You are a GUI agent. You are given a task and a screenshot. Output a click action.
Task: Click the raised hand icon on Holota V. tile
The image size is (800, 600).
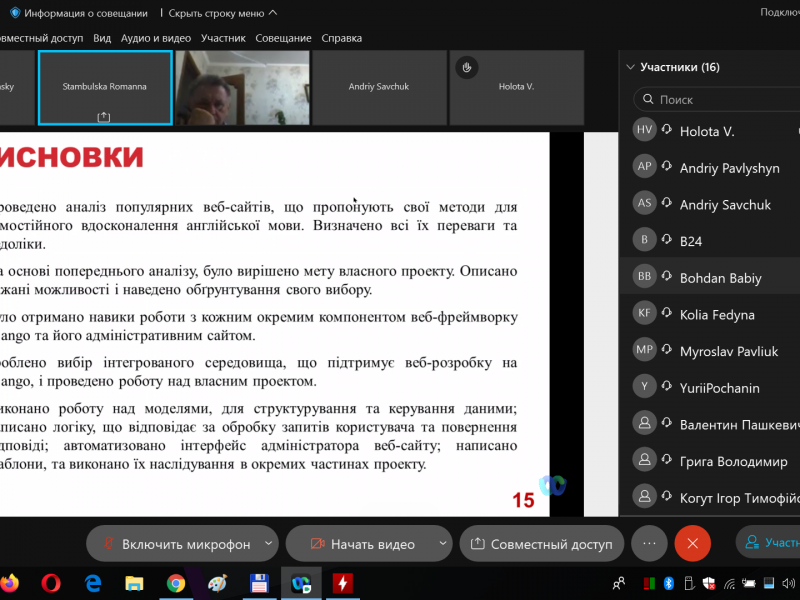(465, 67)
